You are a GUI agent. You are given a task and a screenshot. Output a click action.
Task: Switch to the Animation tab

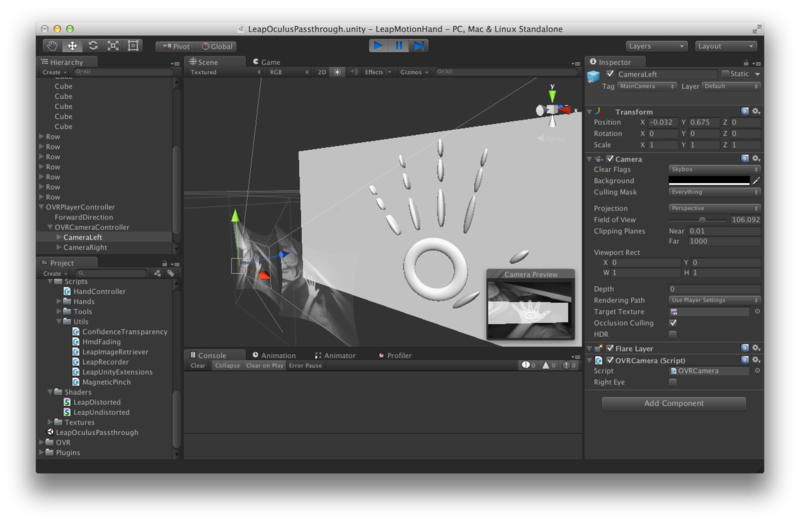(x=274, y=355)
